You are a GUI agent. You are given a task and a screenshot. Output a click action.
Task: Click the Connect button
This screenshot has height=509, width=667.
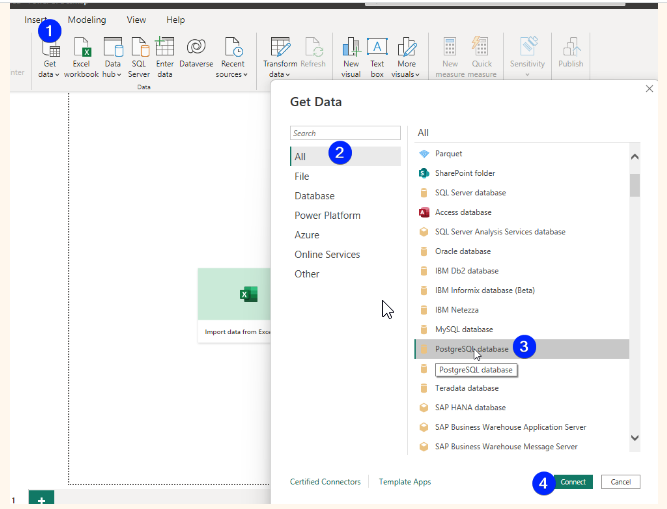pos(573,482)
